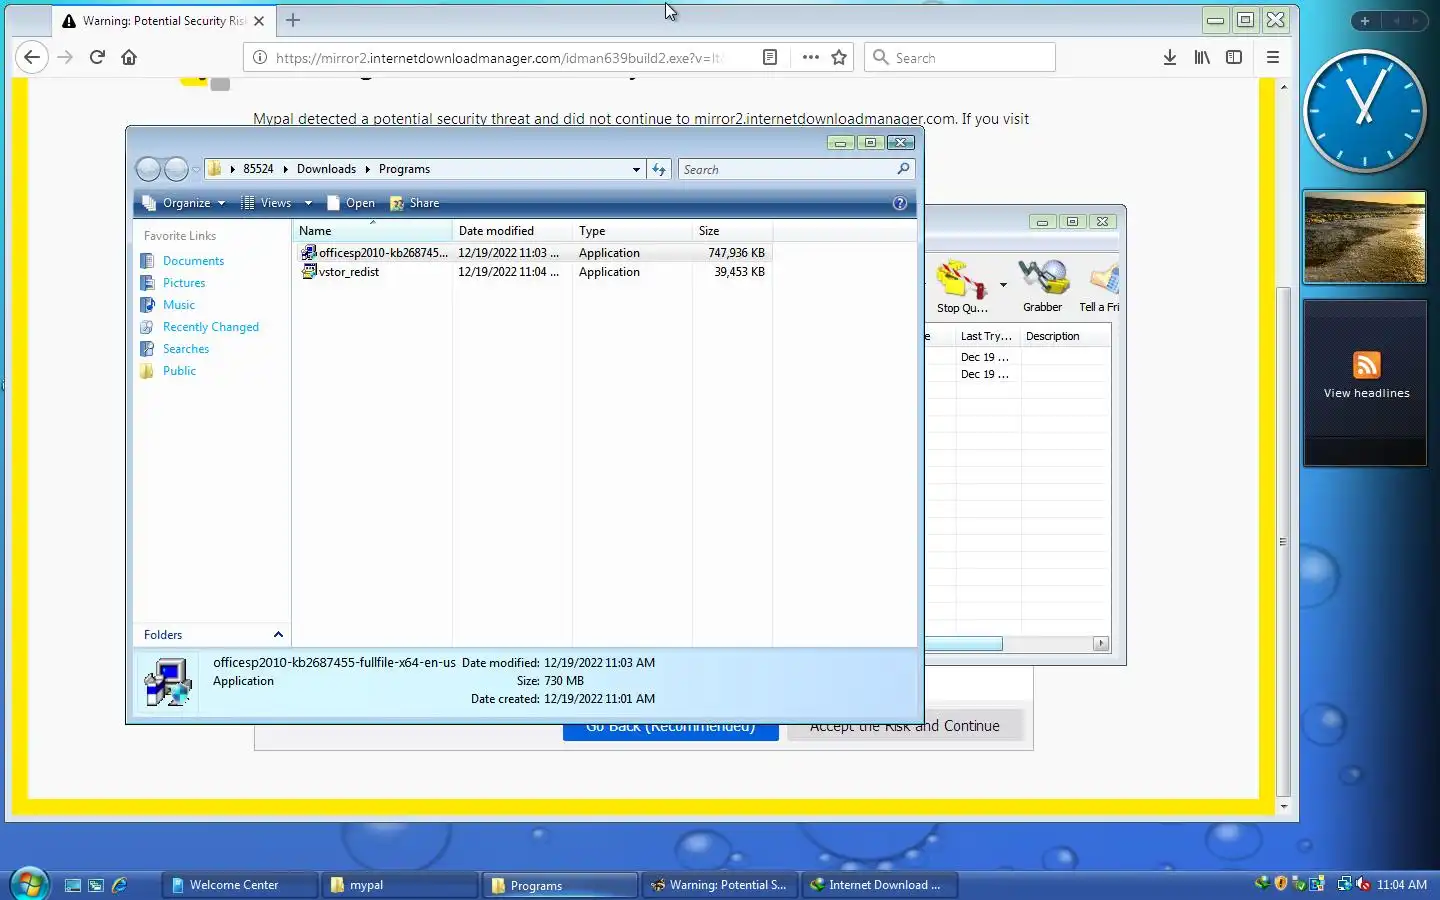Click the sidebar slideshow picture gadget
The width and height of the screenshot is (1440, 900).
(1365, 238)
